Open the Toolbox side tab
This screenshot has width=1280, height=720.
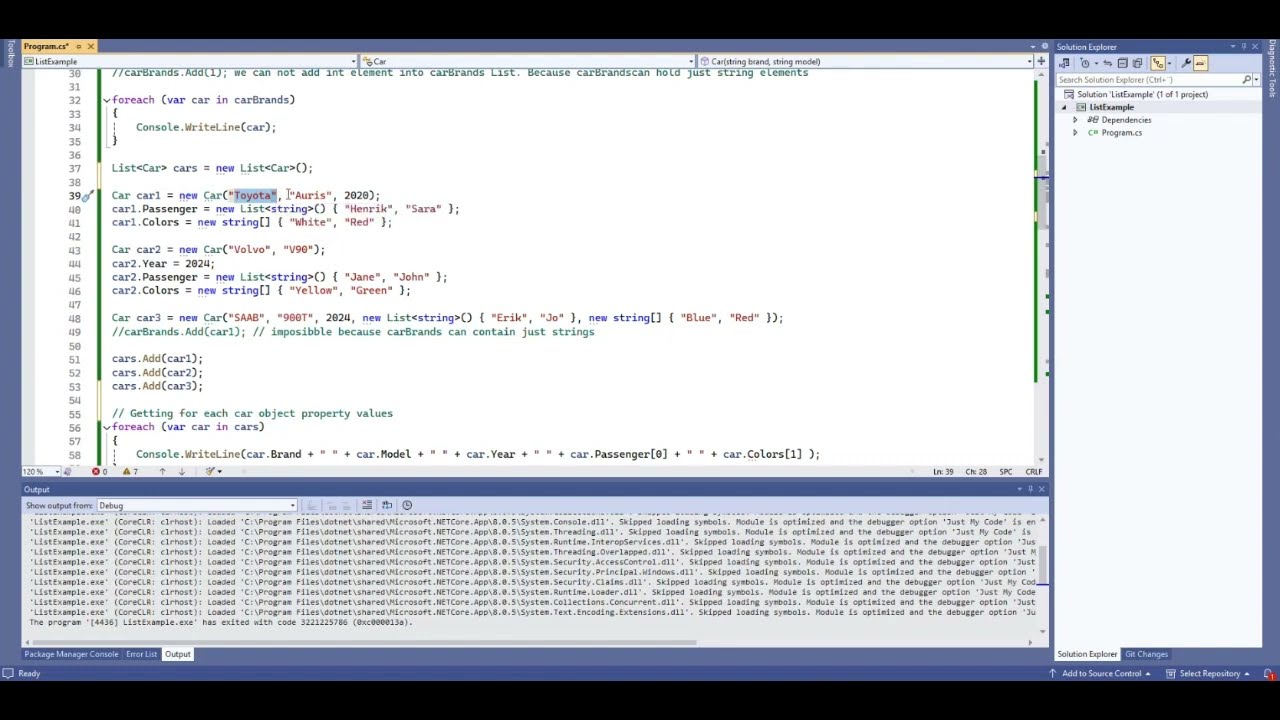(9, 54)
